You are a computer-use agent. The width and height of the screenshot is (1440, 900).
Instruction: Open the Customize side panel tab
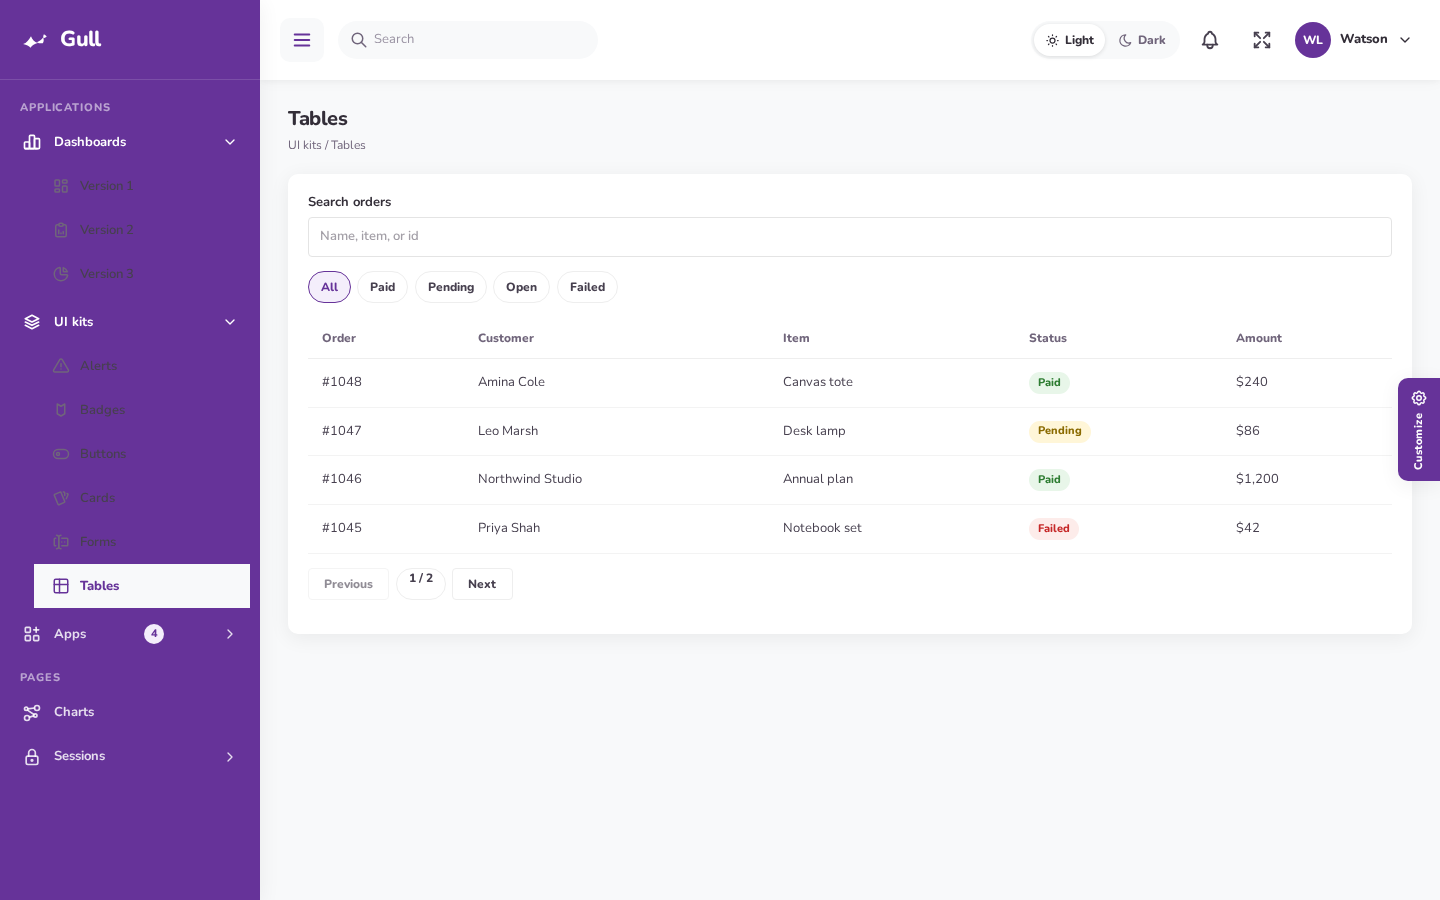point(1419,429)
